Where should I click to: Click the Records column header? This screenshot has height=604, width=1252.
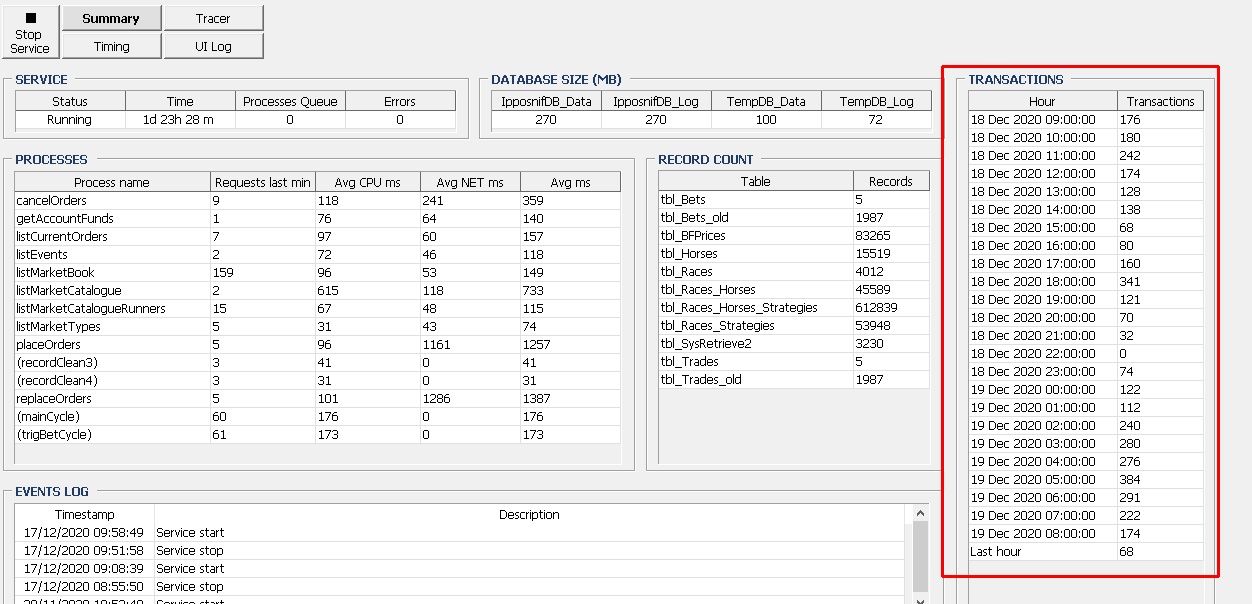[x=891, y=182]
